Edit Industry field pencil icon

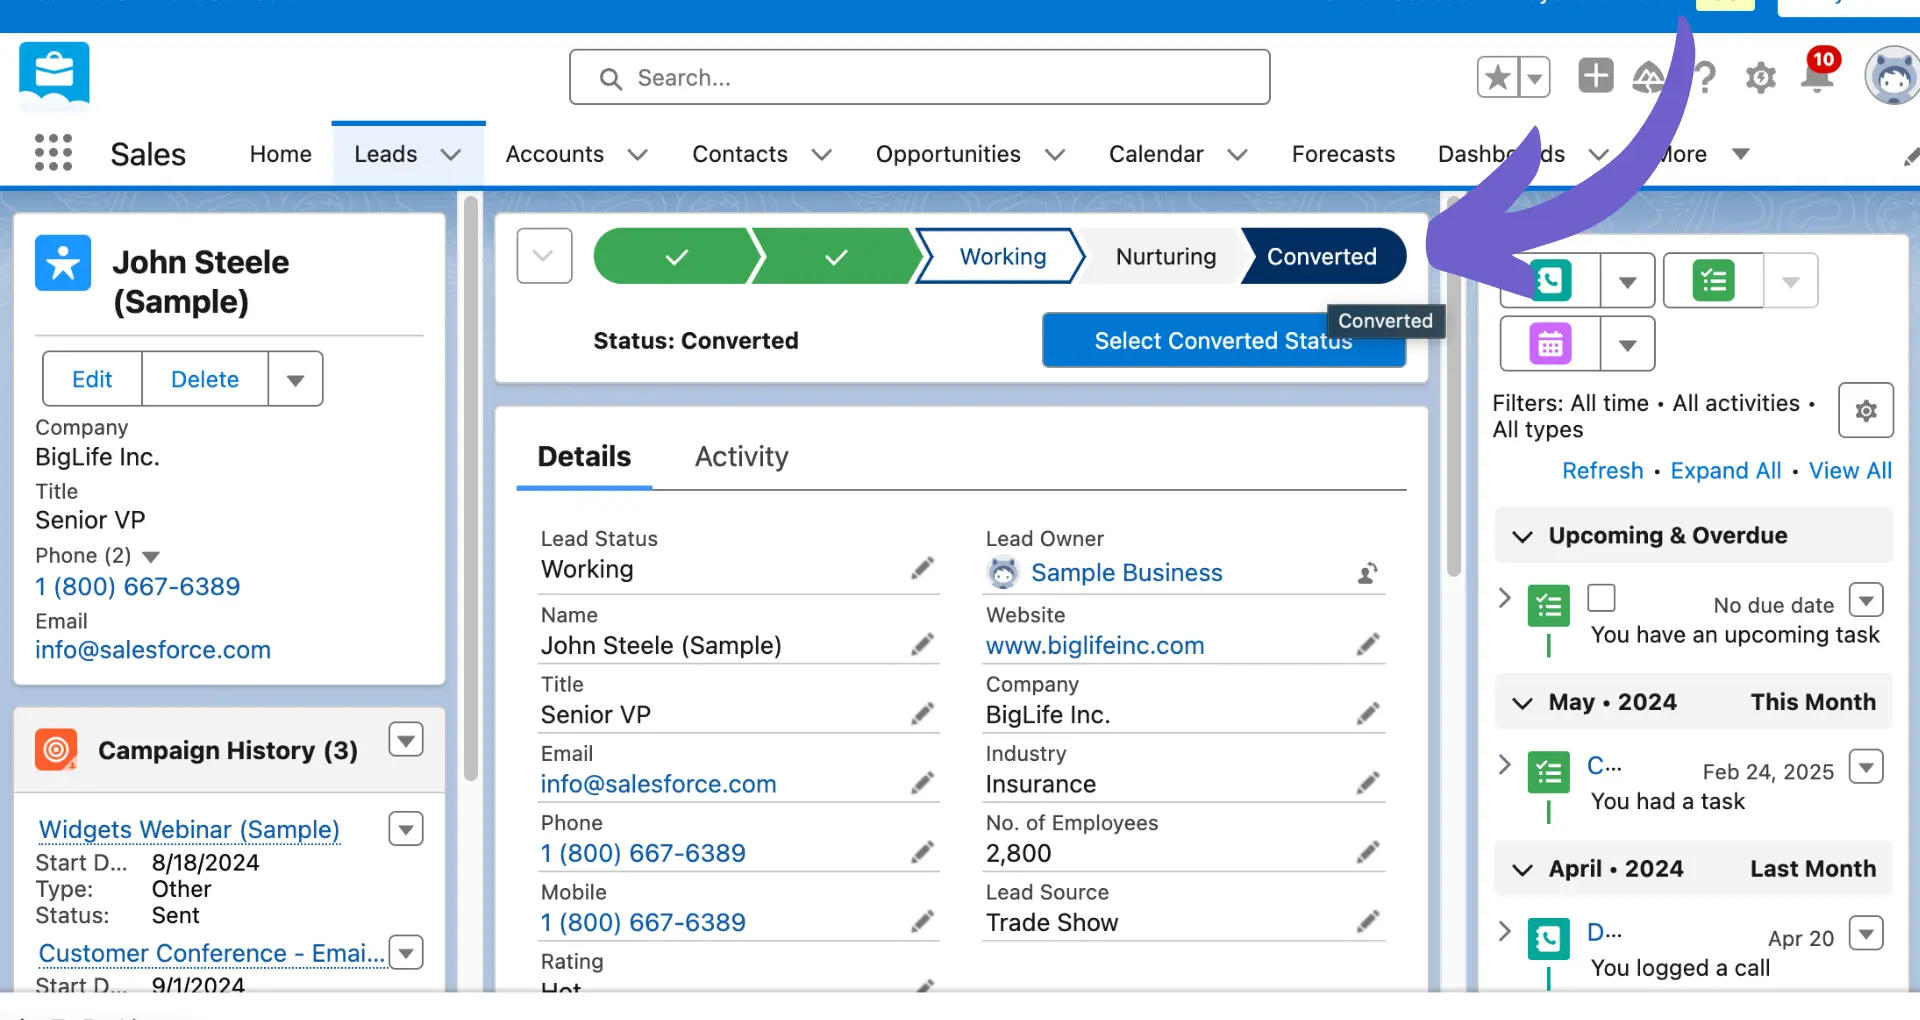pyautogui.click(x=1368, y=783)
